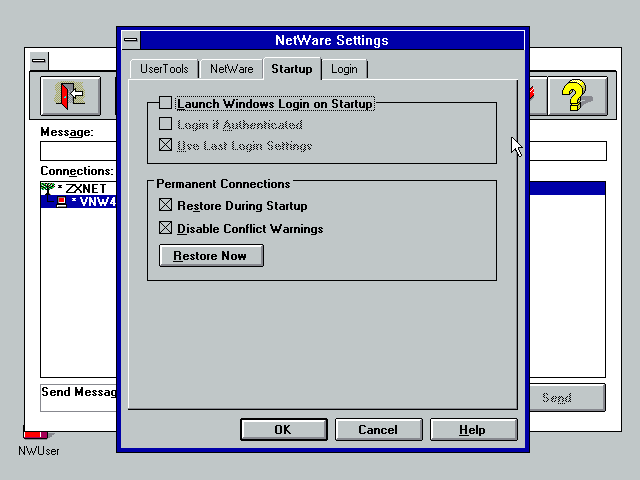The width and height of the screenshot is (640, 480).
Task: Uncheck Restore During Startup
Action: point(165,205)
